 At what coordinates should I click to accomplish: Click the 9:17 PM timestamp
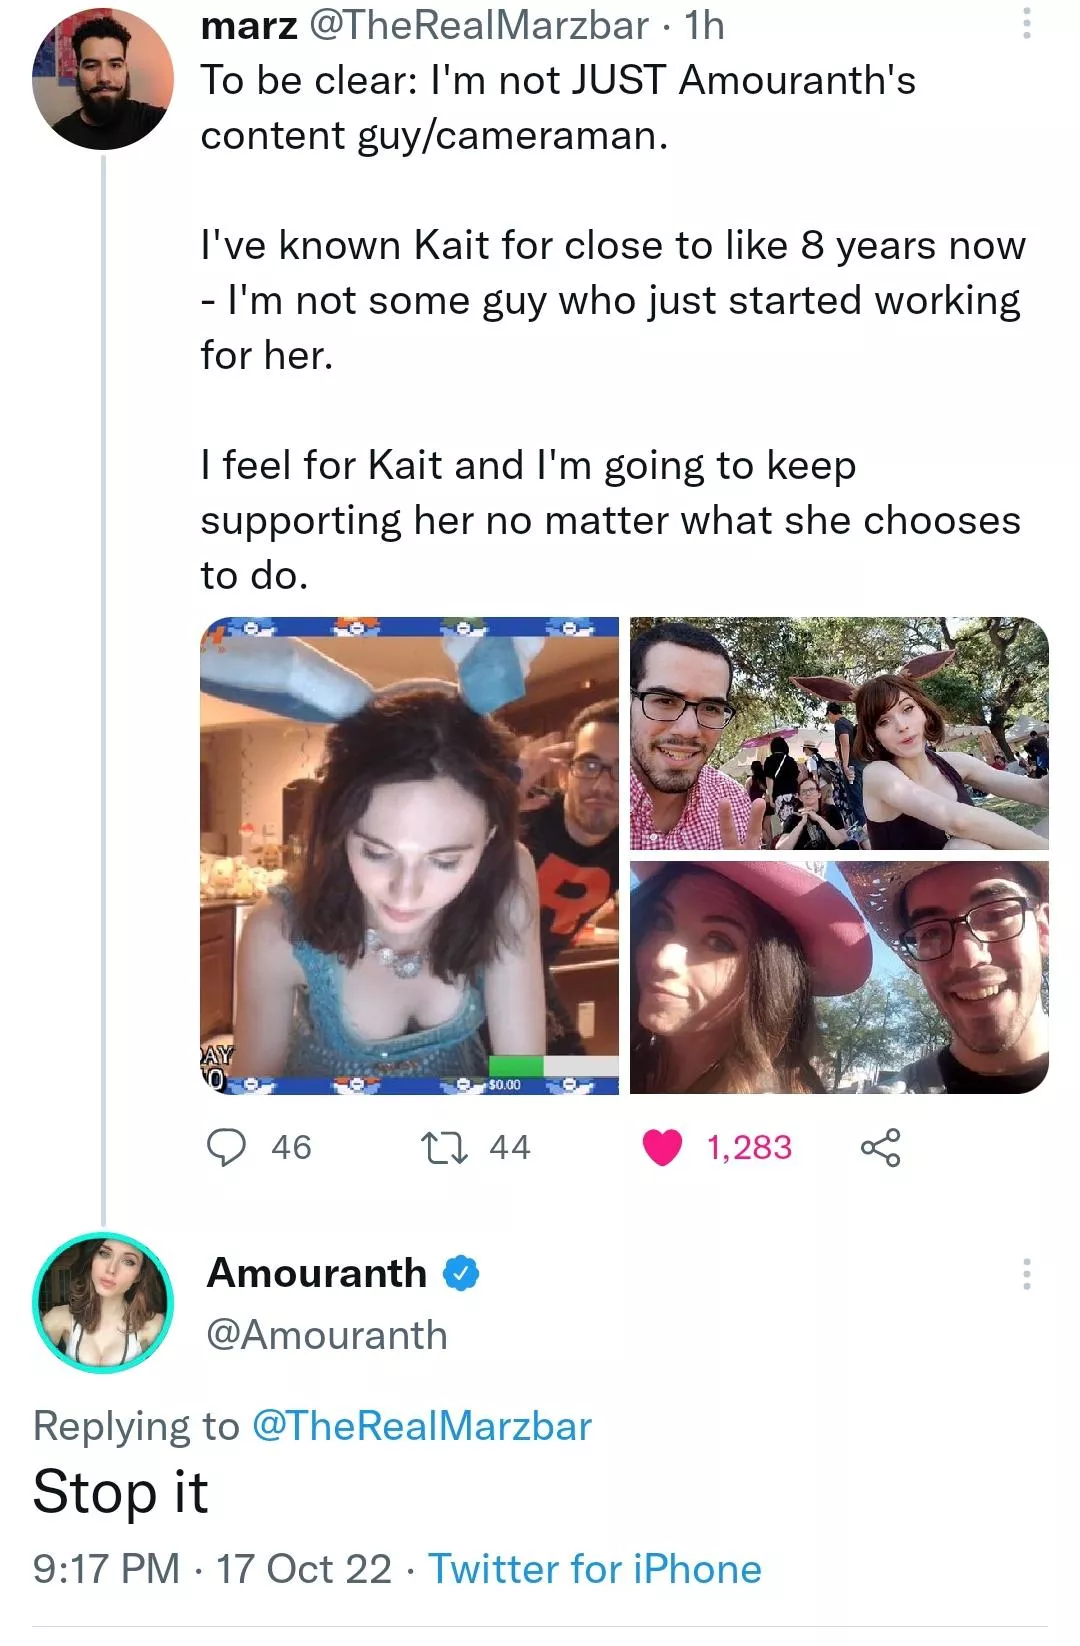click(106, 1569)
